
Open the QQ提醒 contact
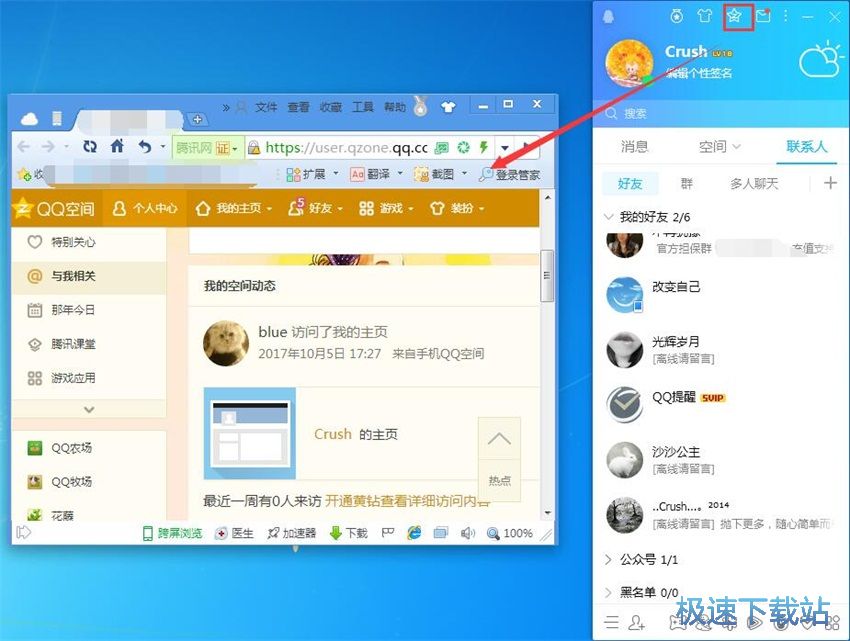[x=721, y=404]
